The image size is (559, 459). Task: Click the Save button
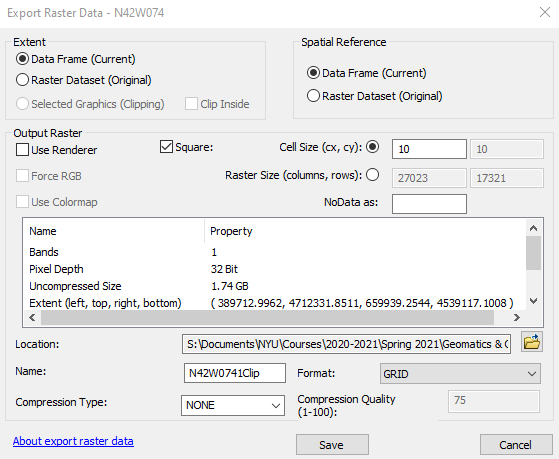pyautogui.click(x=332, y=445)
